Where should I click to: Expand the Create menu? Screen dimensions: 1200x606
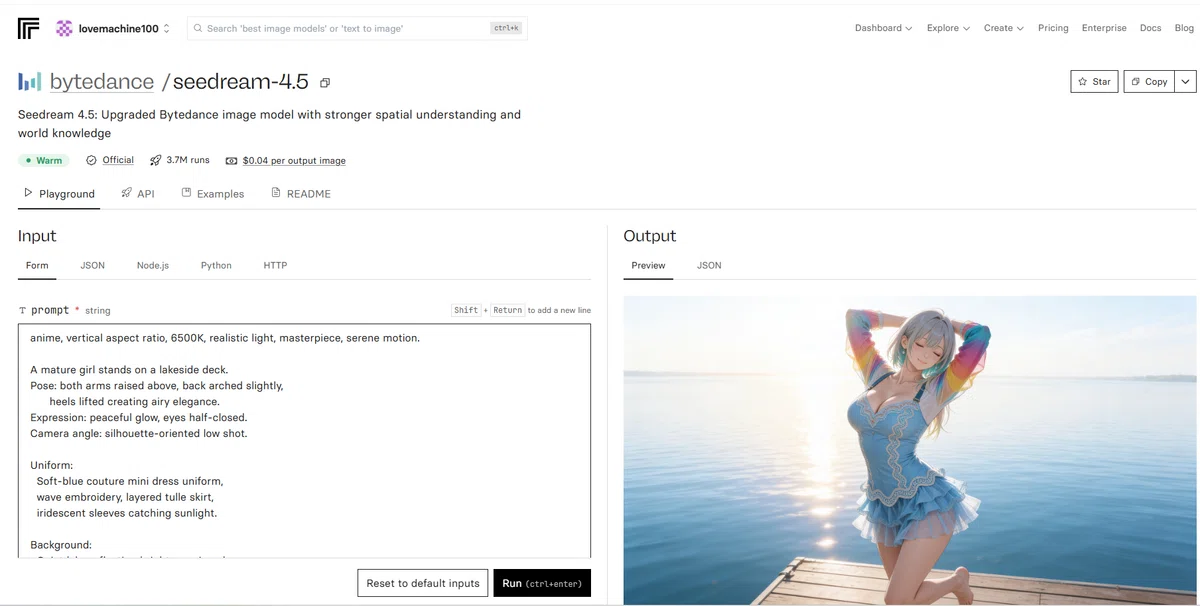tap(1003, 28)
